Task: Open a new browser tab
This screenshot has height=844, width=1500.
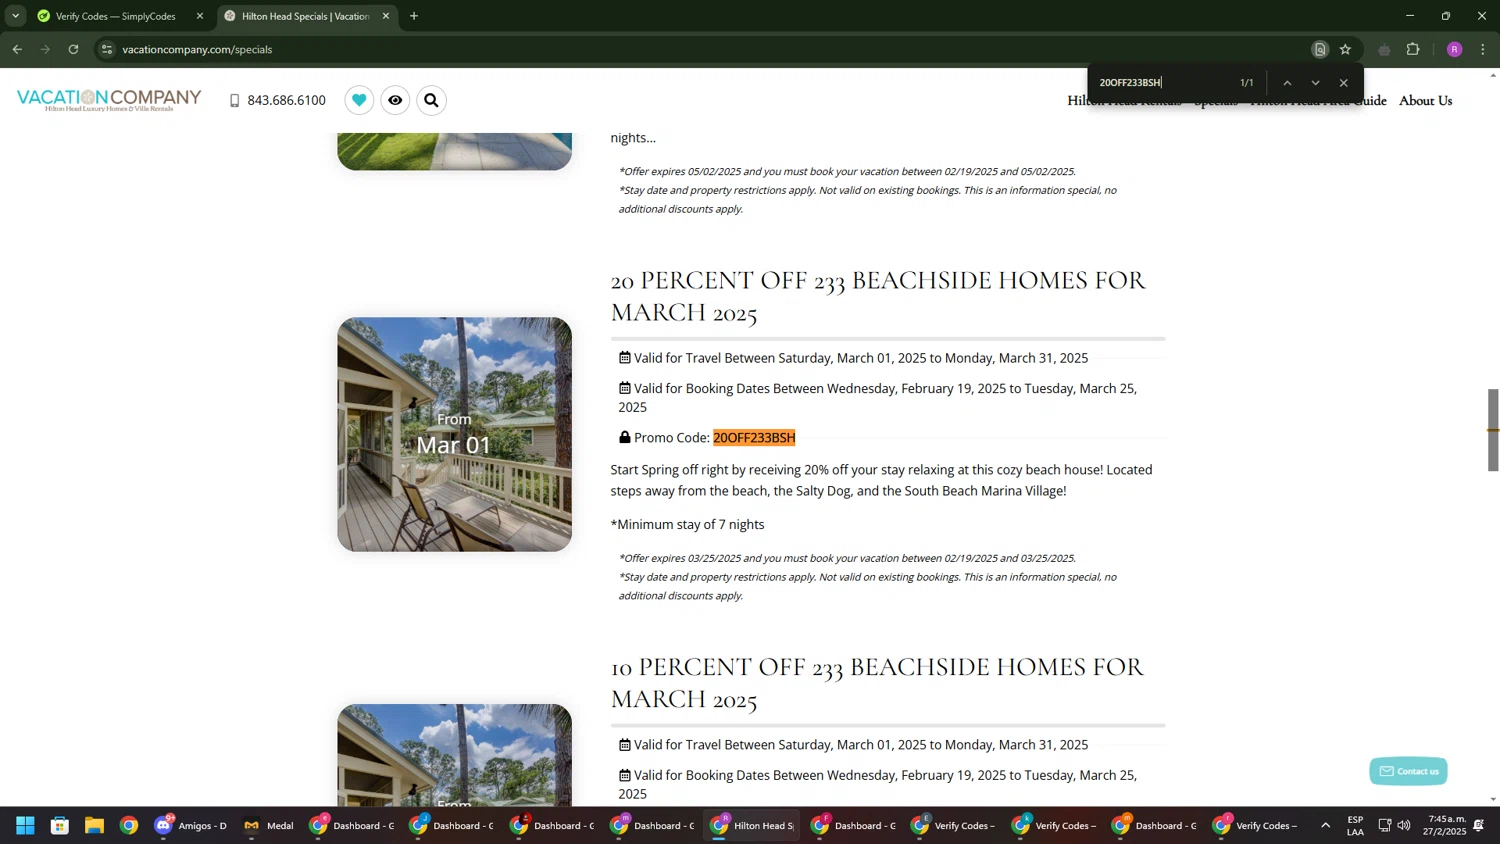Action: pyautogui.click(x=414, y=16)
